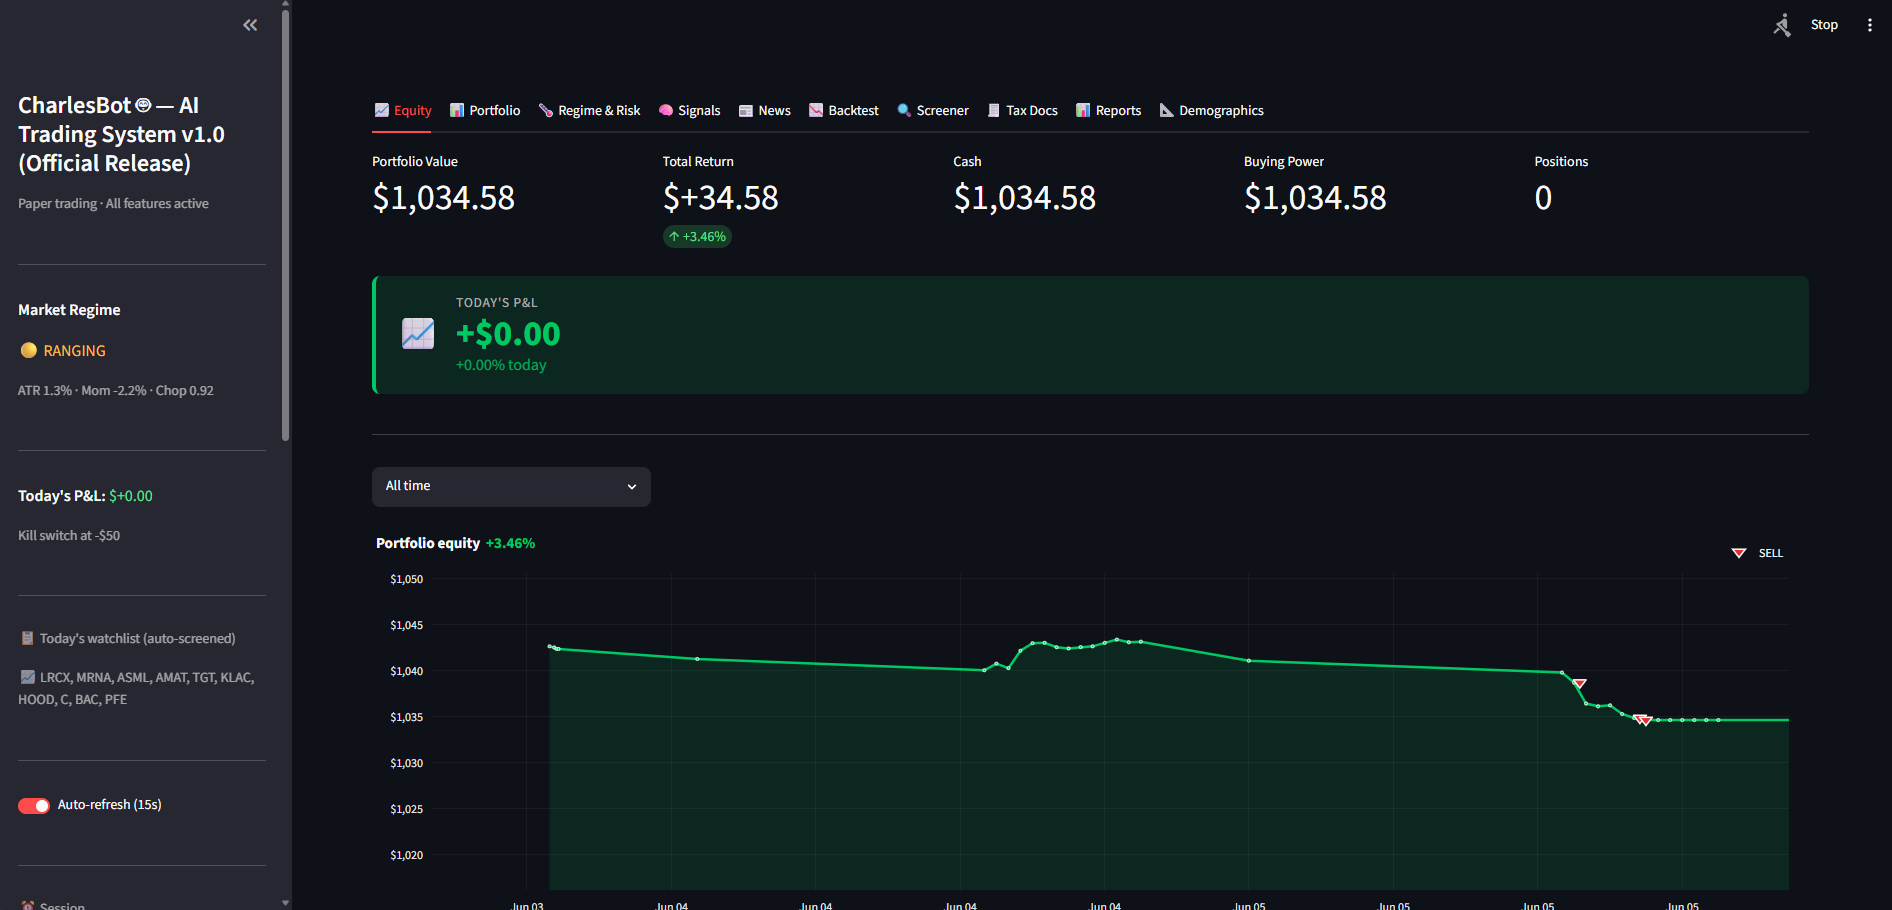Click the Cash $1,034.58 value
Image resolution: width=1892 pixels, height=910 pixels.
click(1025, 198)
